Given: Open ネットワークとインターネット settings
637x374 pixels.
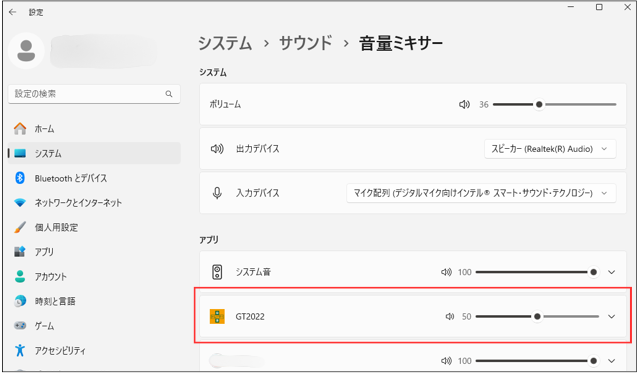Looking at the screenshot, I should (x=94, y=203).
